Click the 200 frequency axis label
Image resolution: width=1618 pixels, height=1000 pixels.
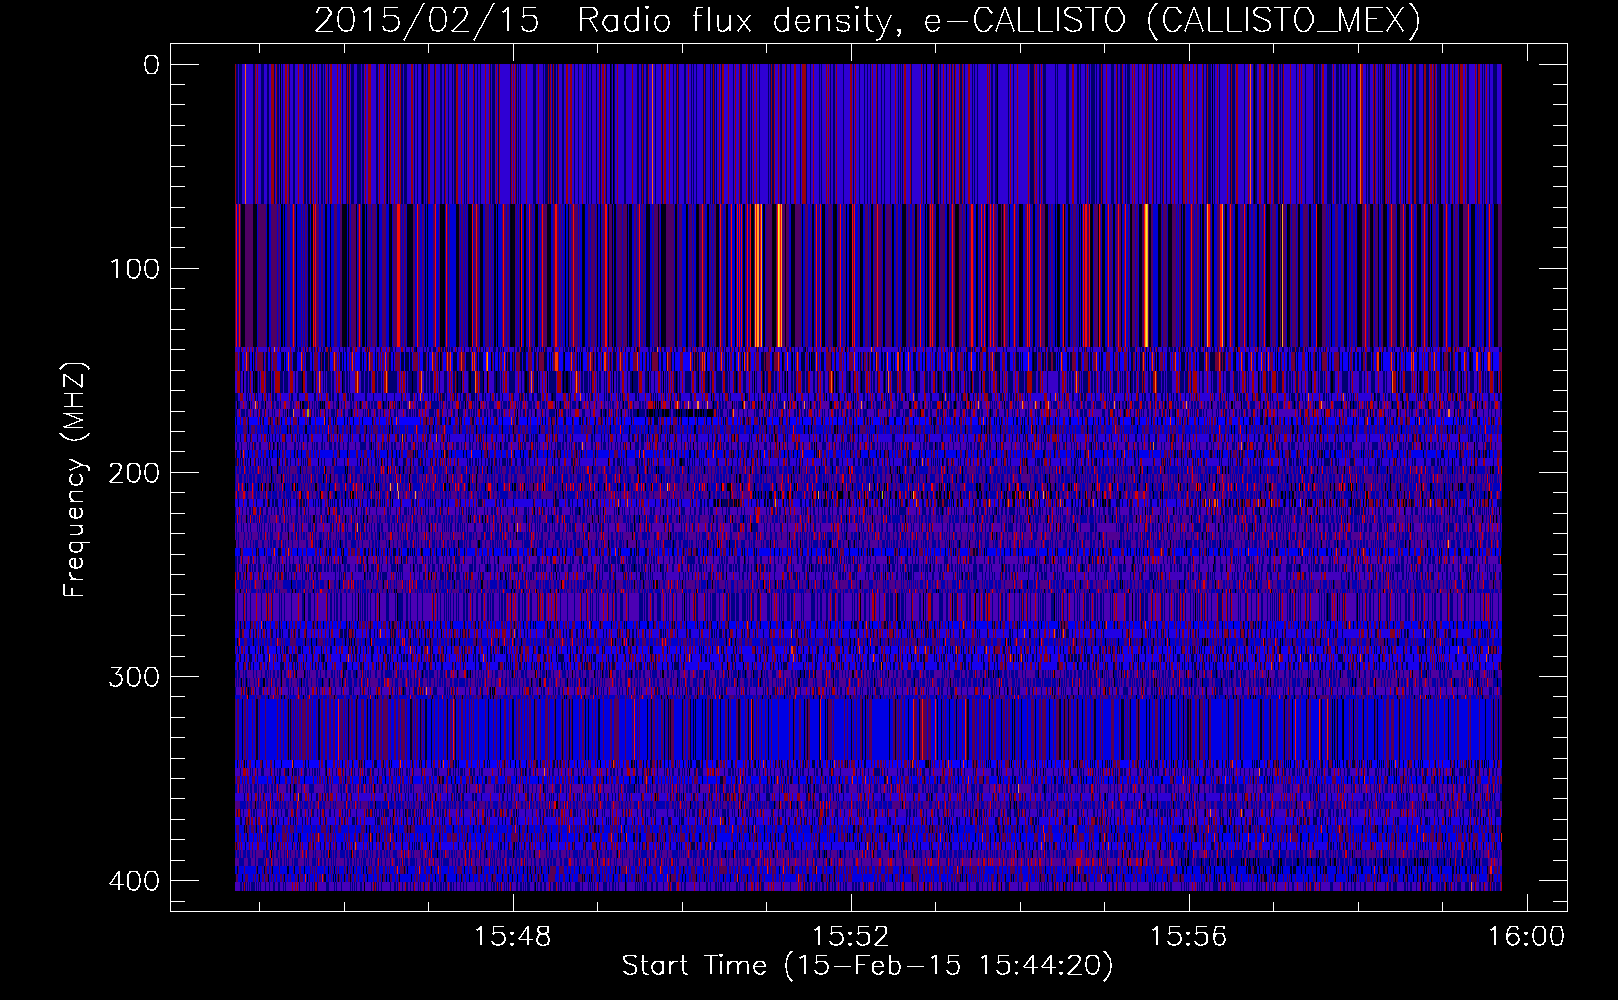[133, 473]
